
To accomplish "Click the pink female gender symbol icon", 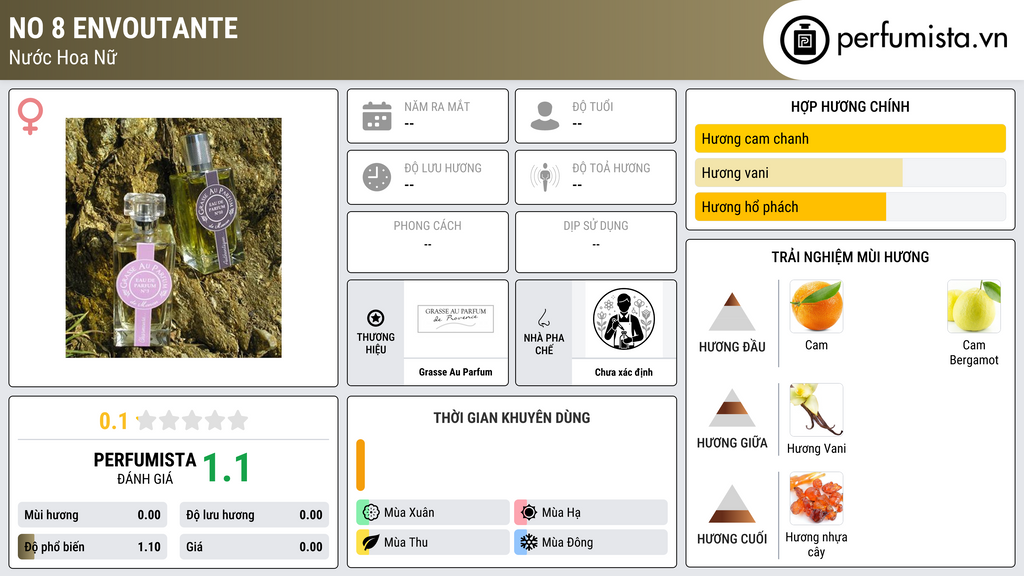I will click(30, 116).
